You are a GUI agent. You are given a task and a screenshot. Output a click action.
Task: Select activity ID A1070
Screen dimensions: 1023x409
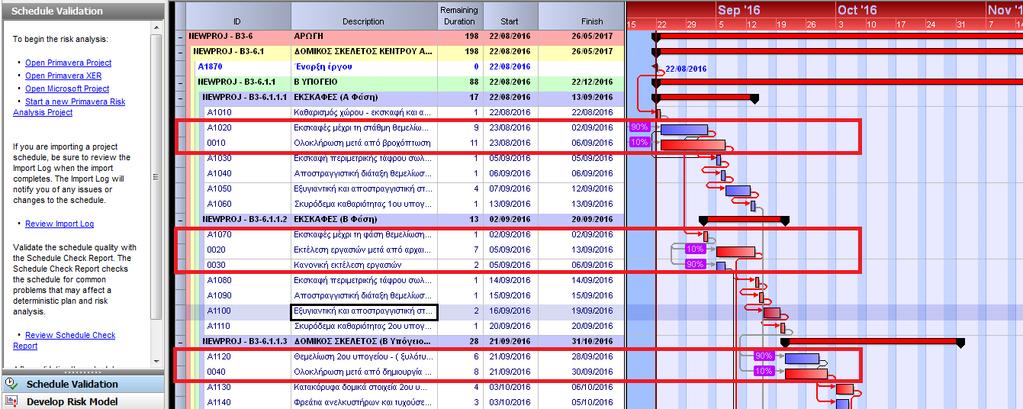click(x=219, y=235)
